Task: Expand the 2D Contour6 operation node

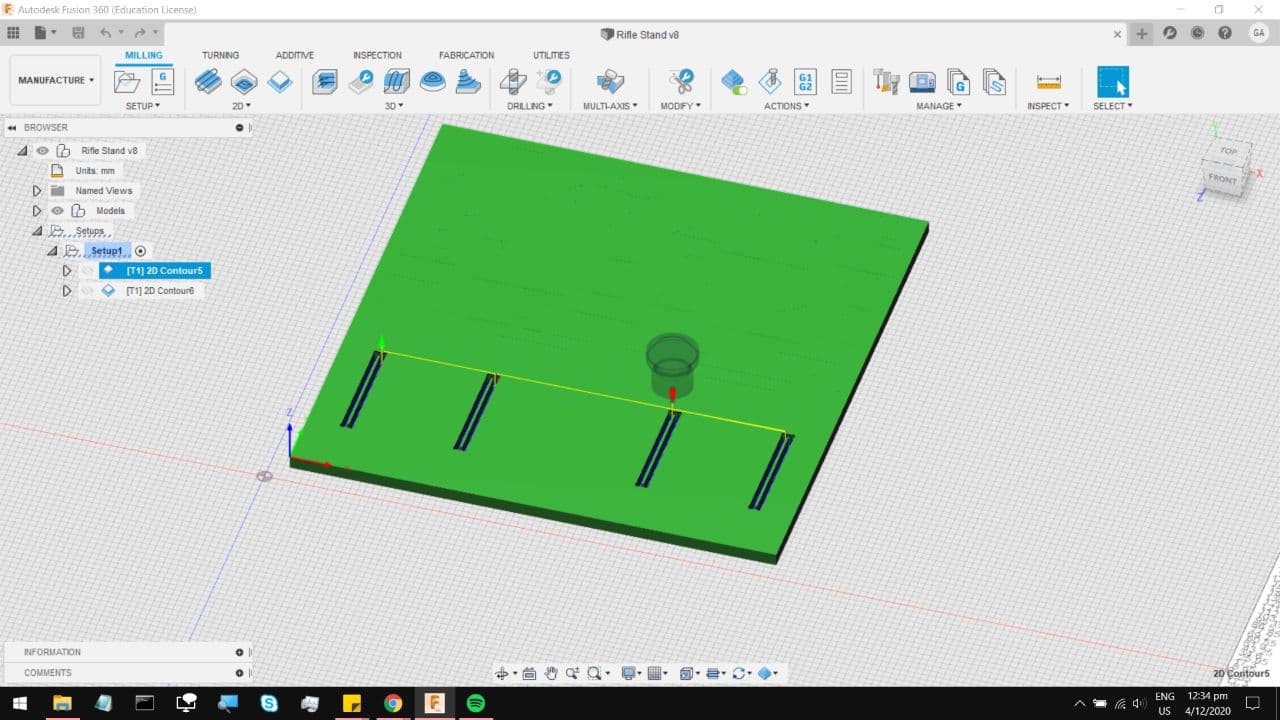Action: pyautogui.click(x=67, y=290)
